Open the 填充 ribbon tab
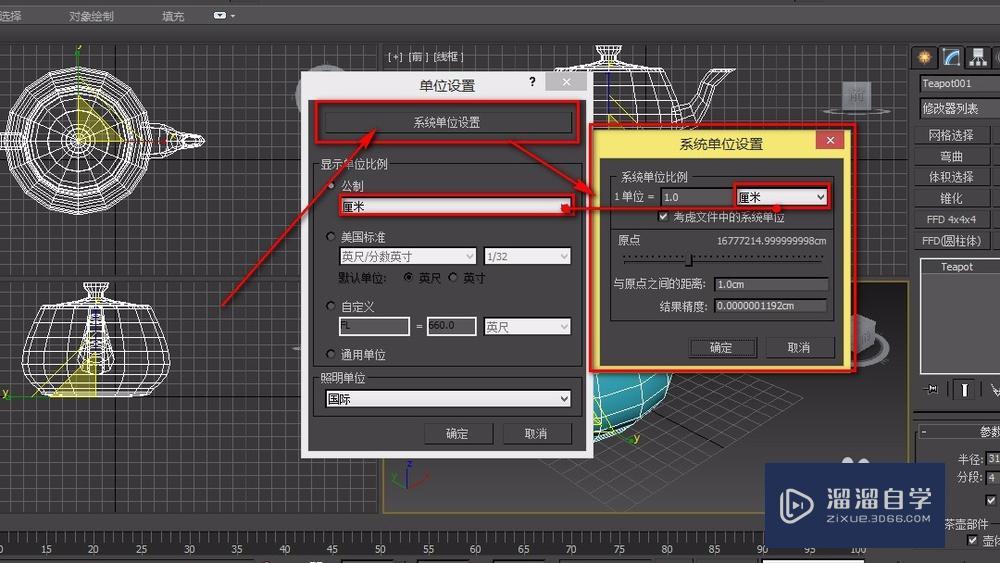1000x563 pixels. tap(173, 16)
